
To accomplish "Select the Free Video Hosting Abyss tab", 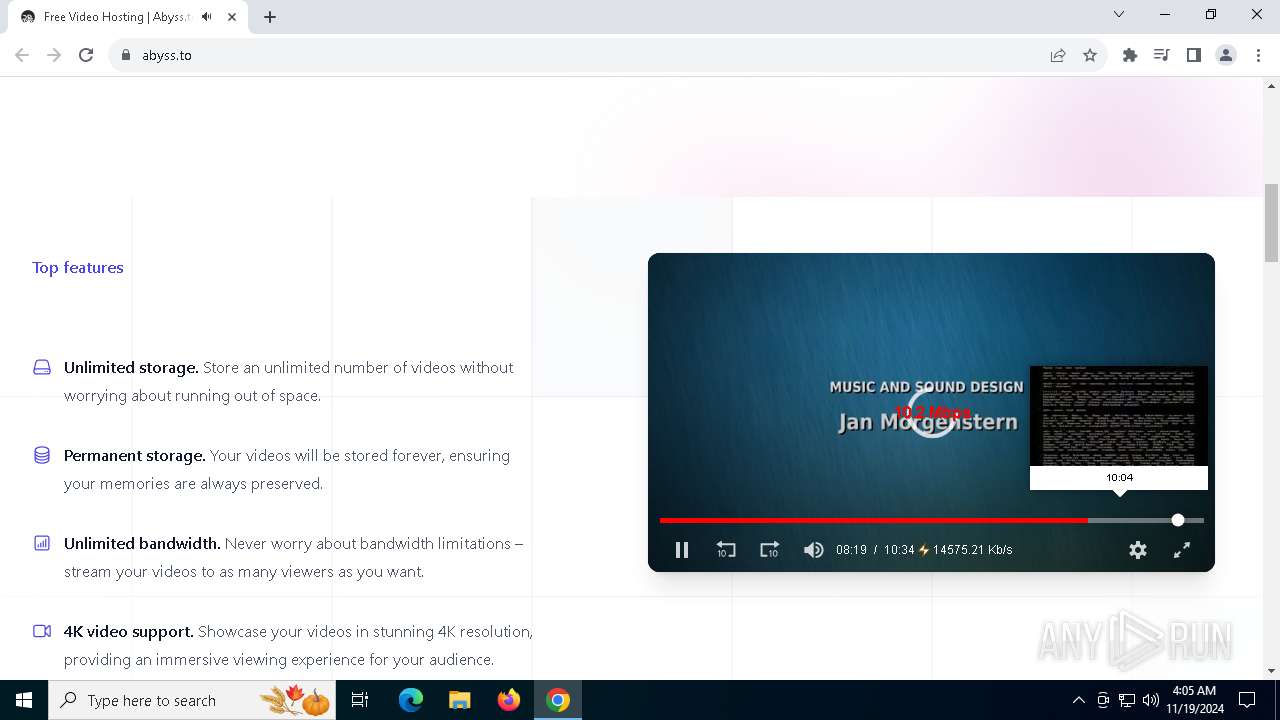I will pos(128,17).
